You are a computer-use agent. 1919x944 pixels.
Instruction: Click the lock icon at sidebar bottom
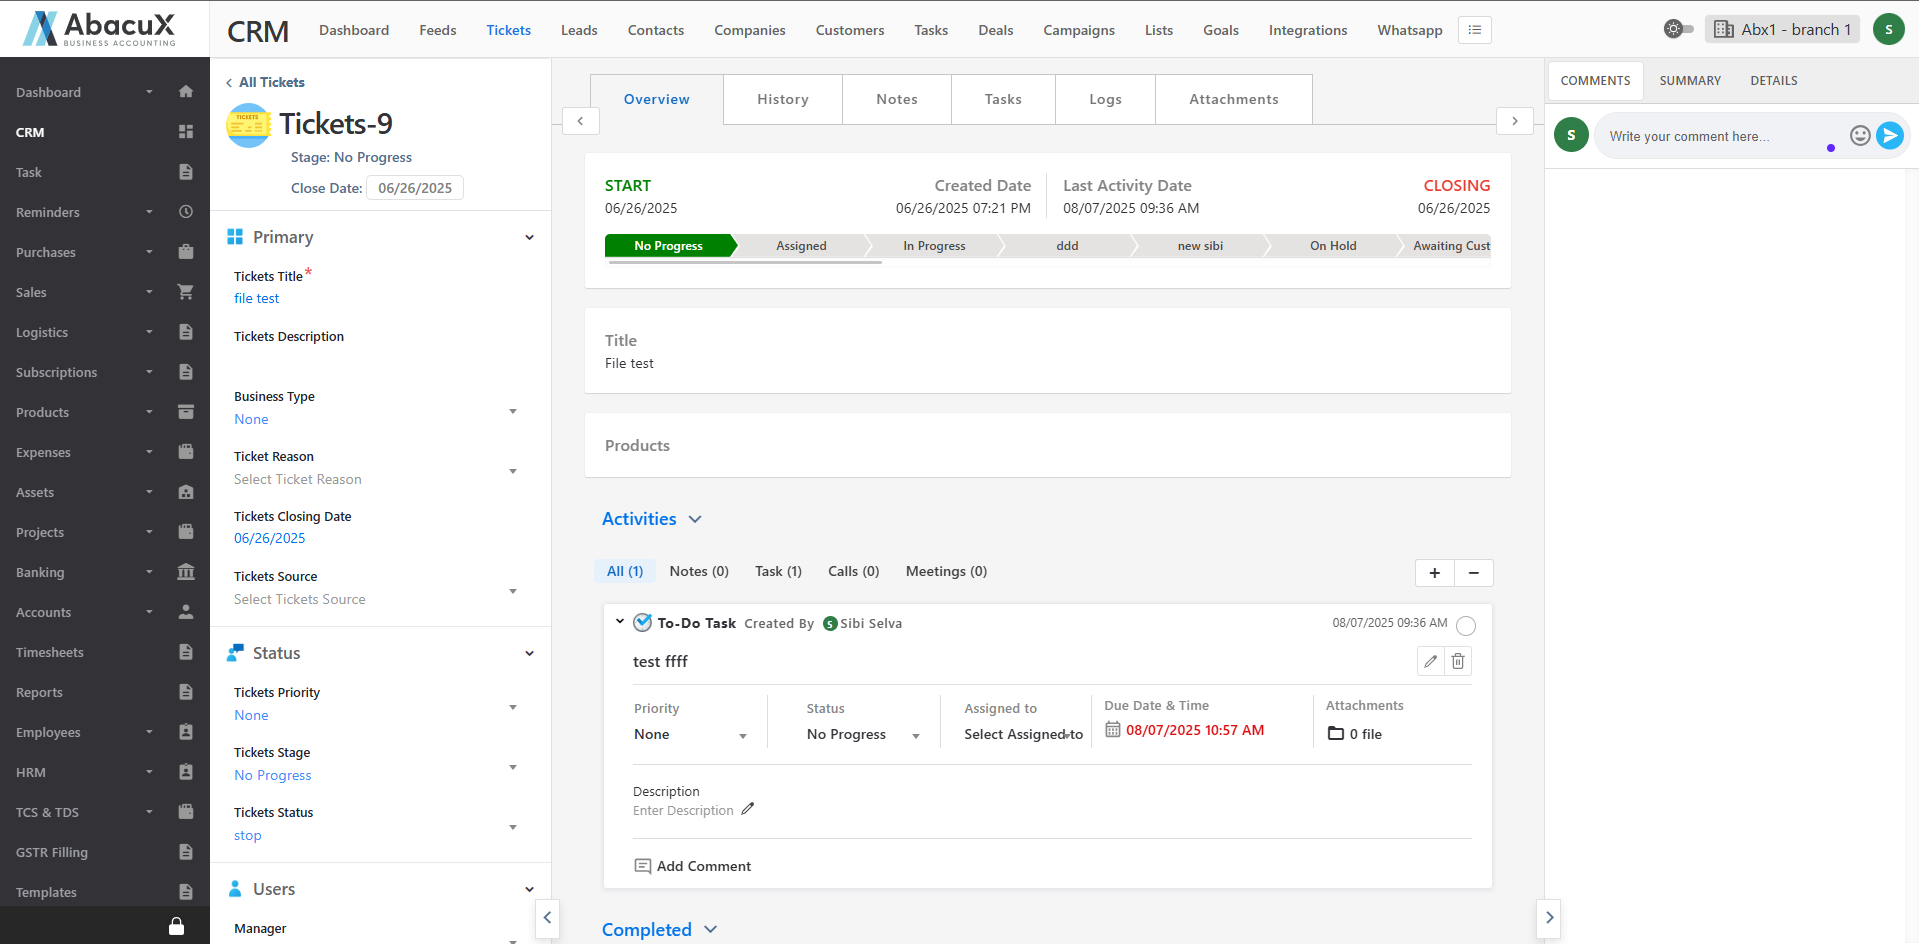click(x=176, y=926)
